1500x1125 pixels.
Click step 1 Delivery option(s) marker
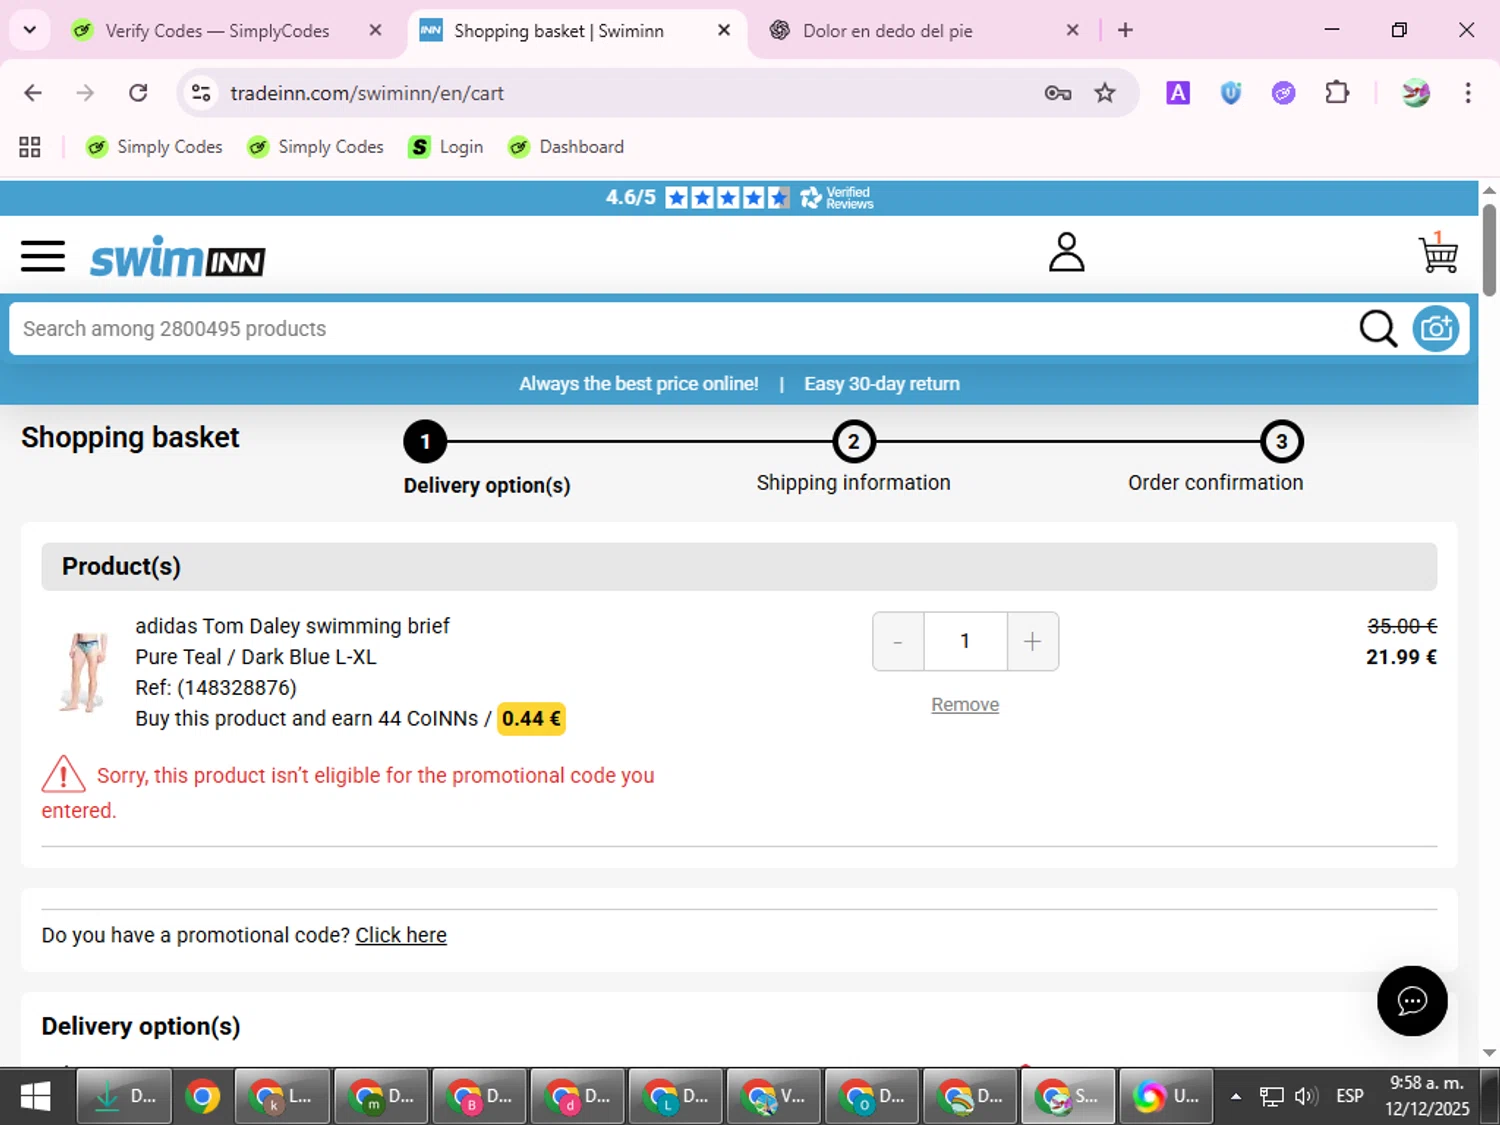click(x=425, y=442)
